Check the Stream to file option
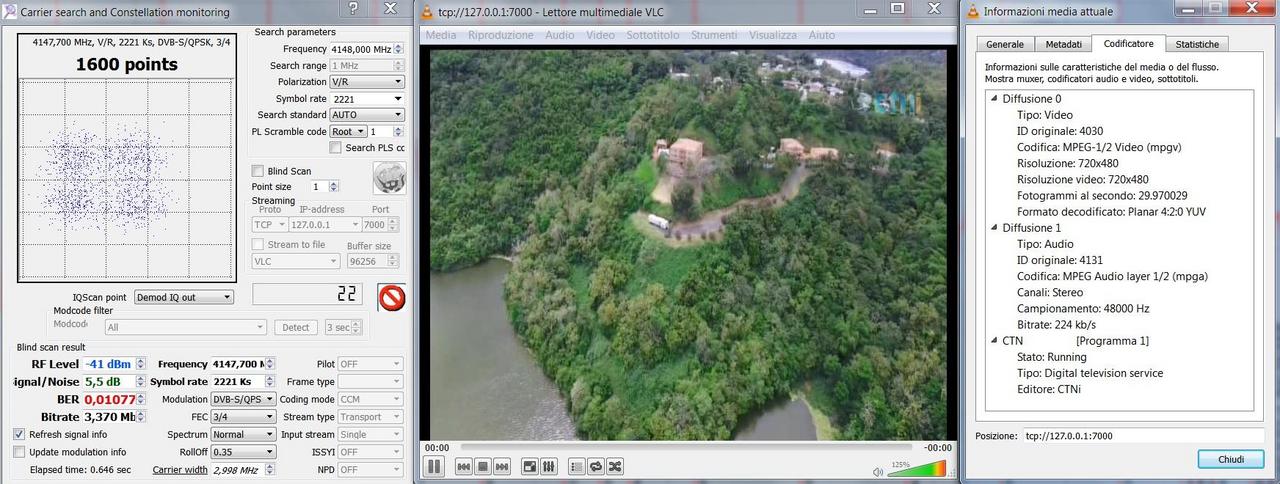Viewport: 1280px width, 484px height. click(x=258, y=244)
